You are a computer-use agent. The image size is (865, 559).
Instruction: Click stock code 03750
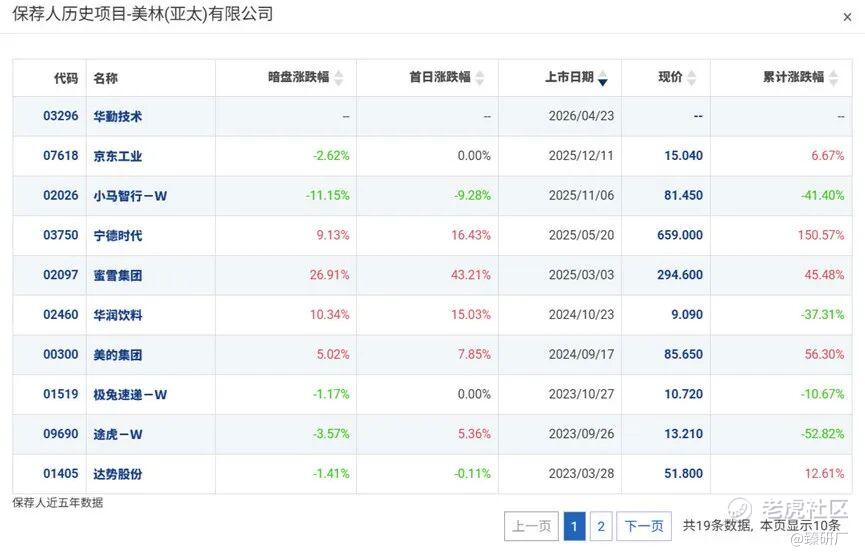pos(61,235)
